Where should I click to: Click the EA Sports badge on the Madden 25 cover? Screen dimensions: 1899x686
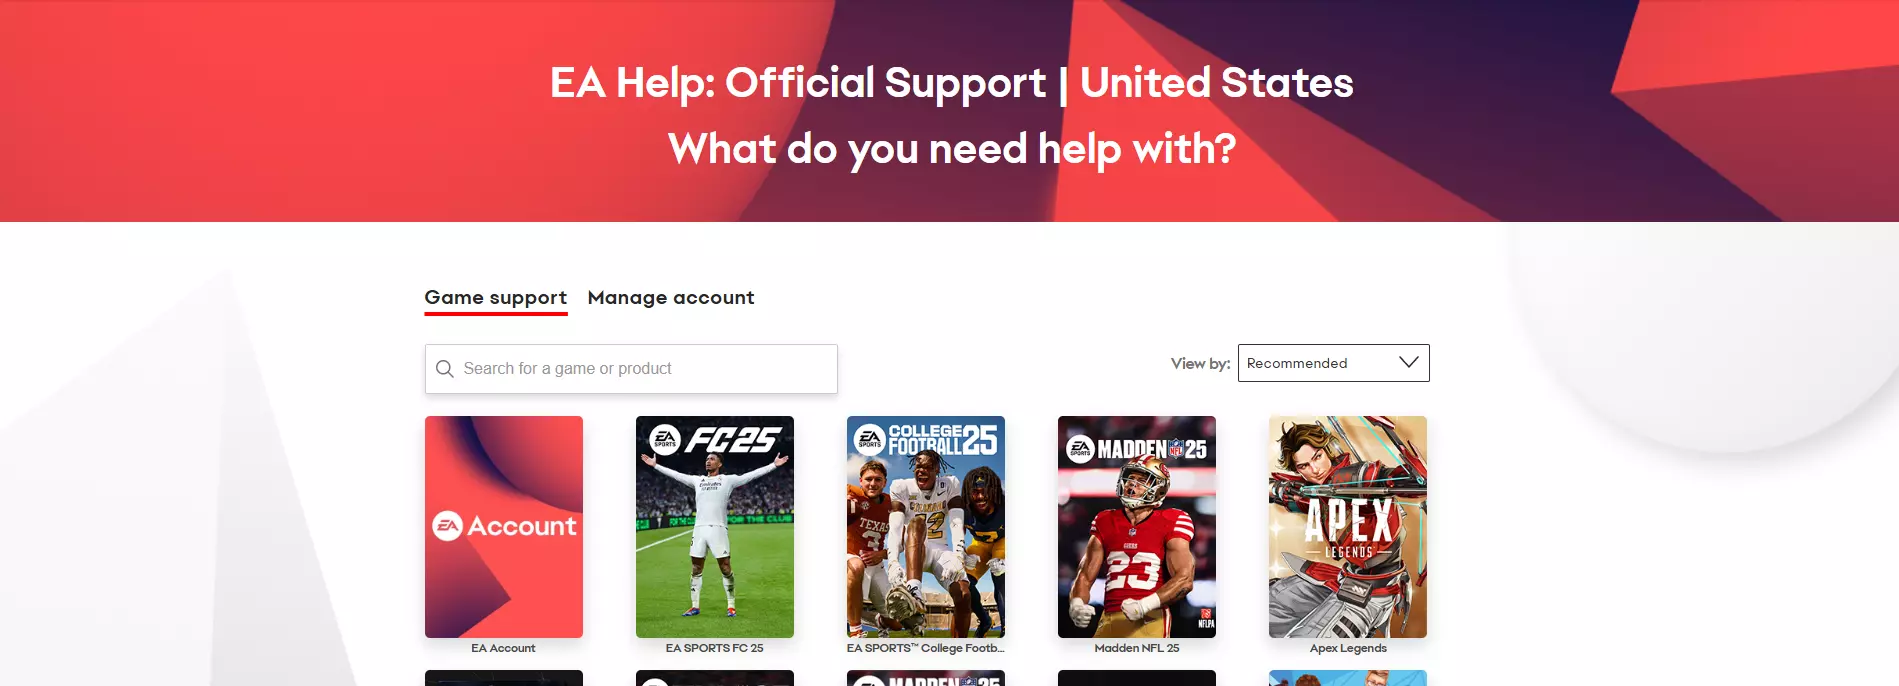point(1080,449)
